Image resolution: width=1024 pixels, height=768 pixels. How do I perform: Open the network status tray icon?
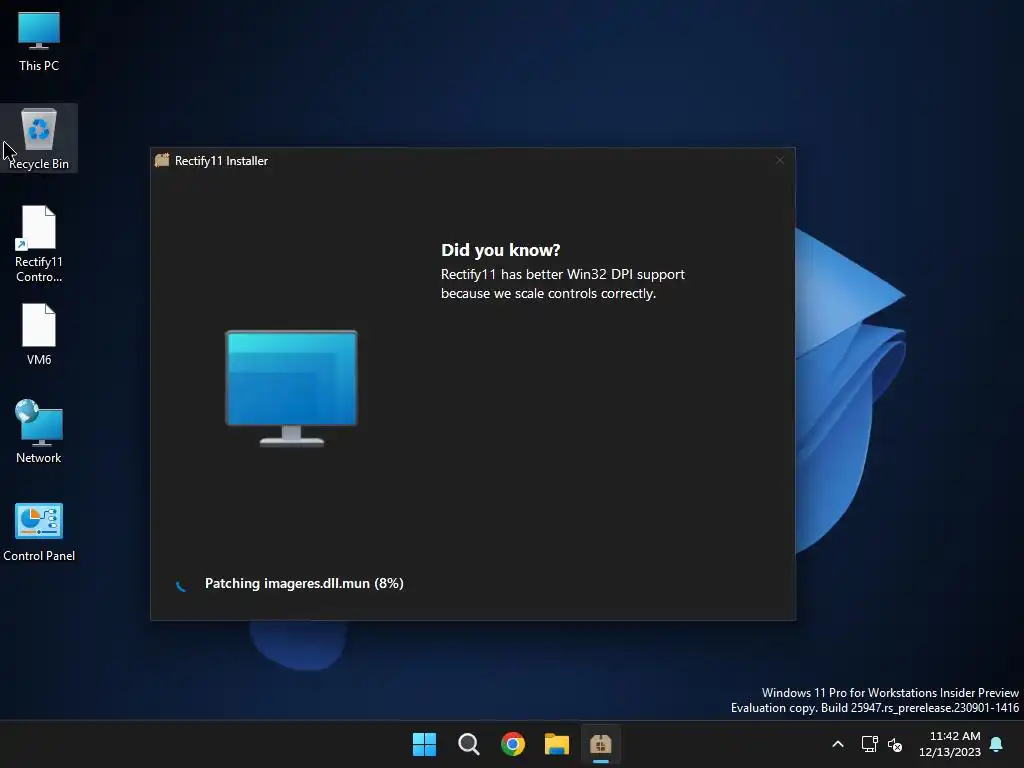[x=869, y=744]
